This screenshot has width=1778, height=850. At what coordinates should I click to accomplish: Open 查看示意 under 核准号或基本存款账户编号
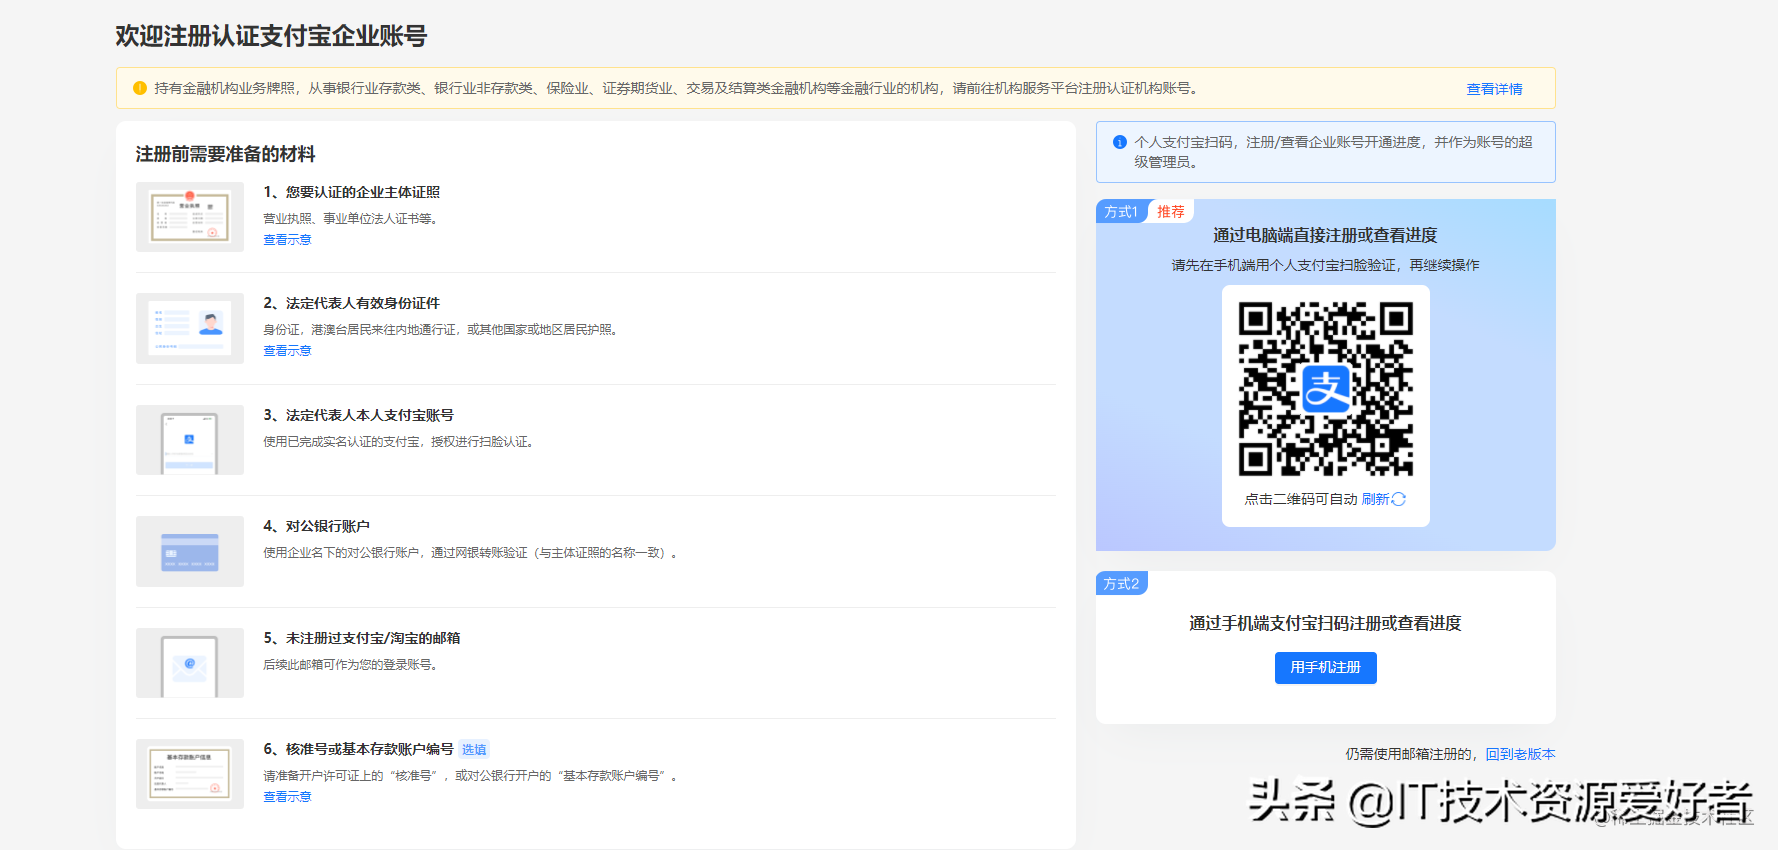click(x=287, y=797)
